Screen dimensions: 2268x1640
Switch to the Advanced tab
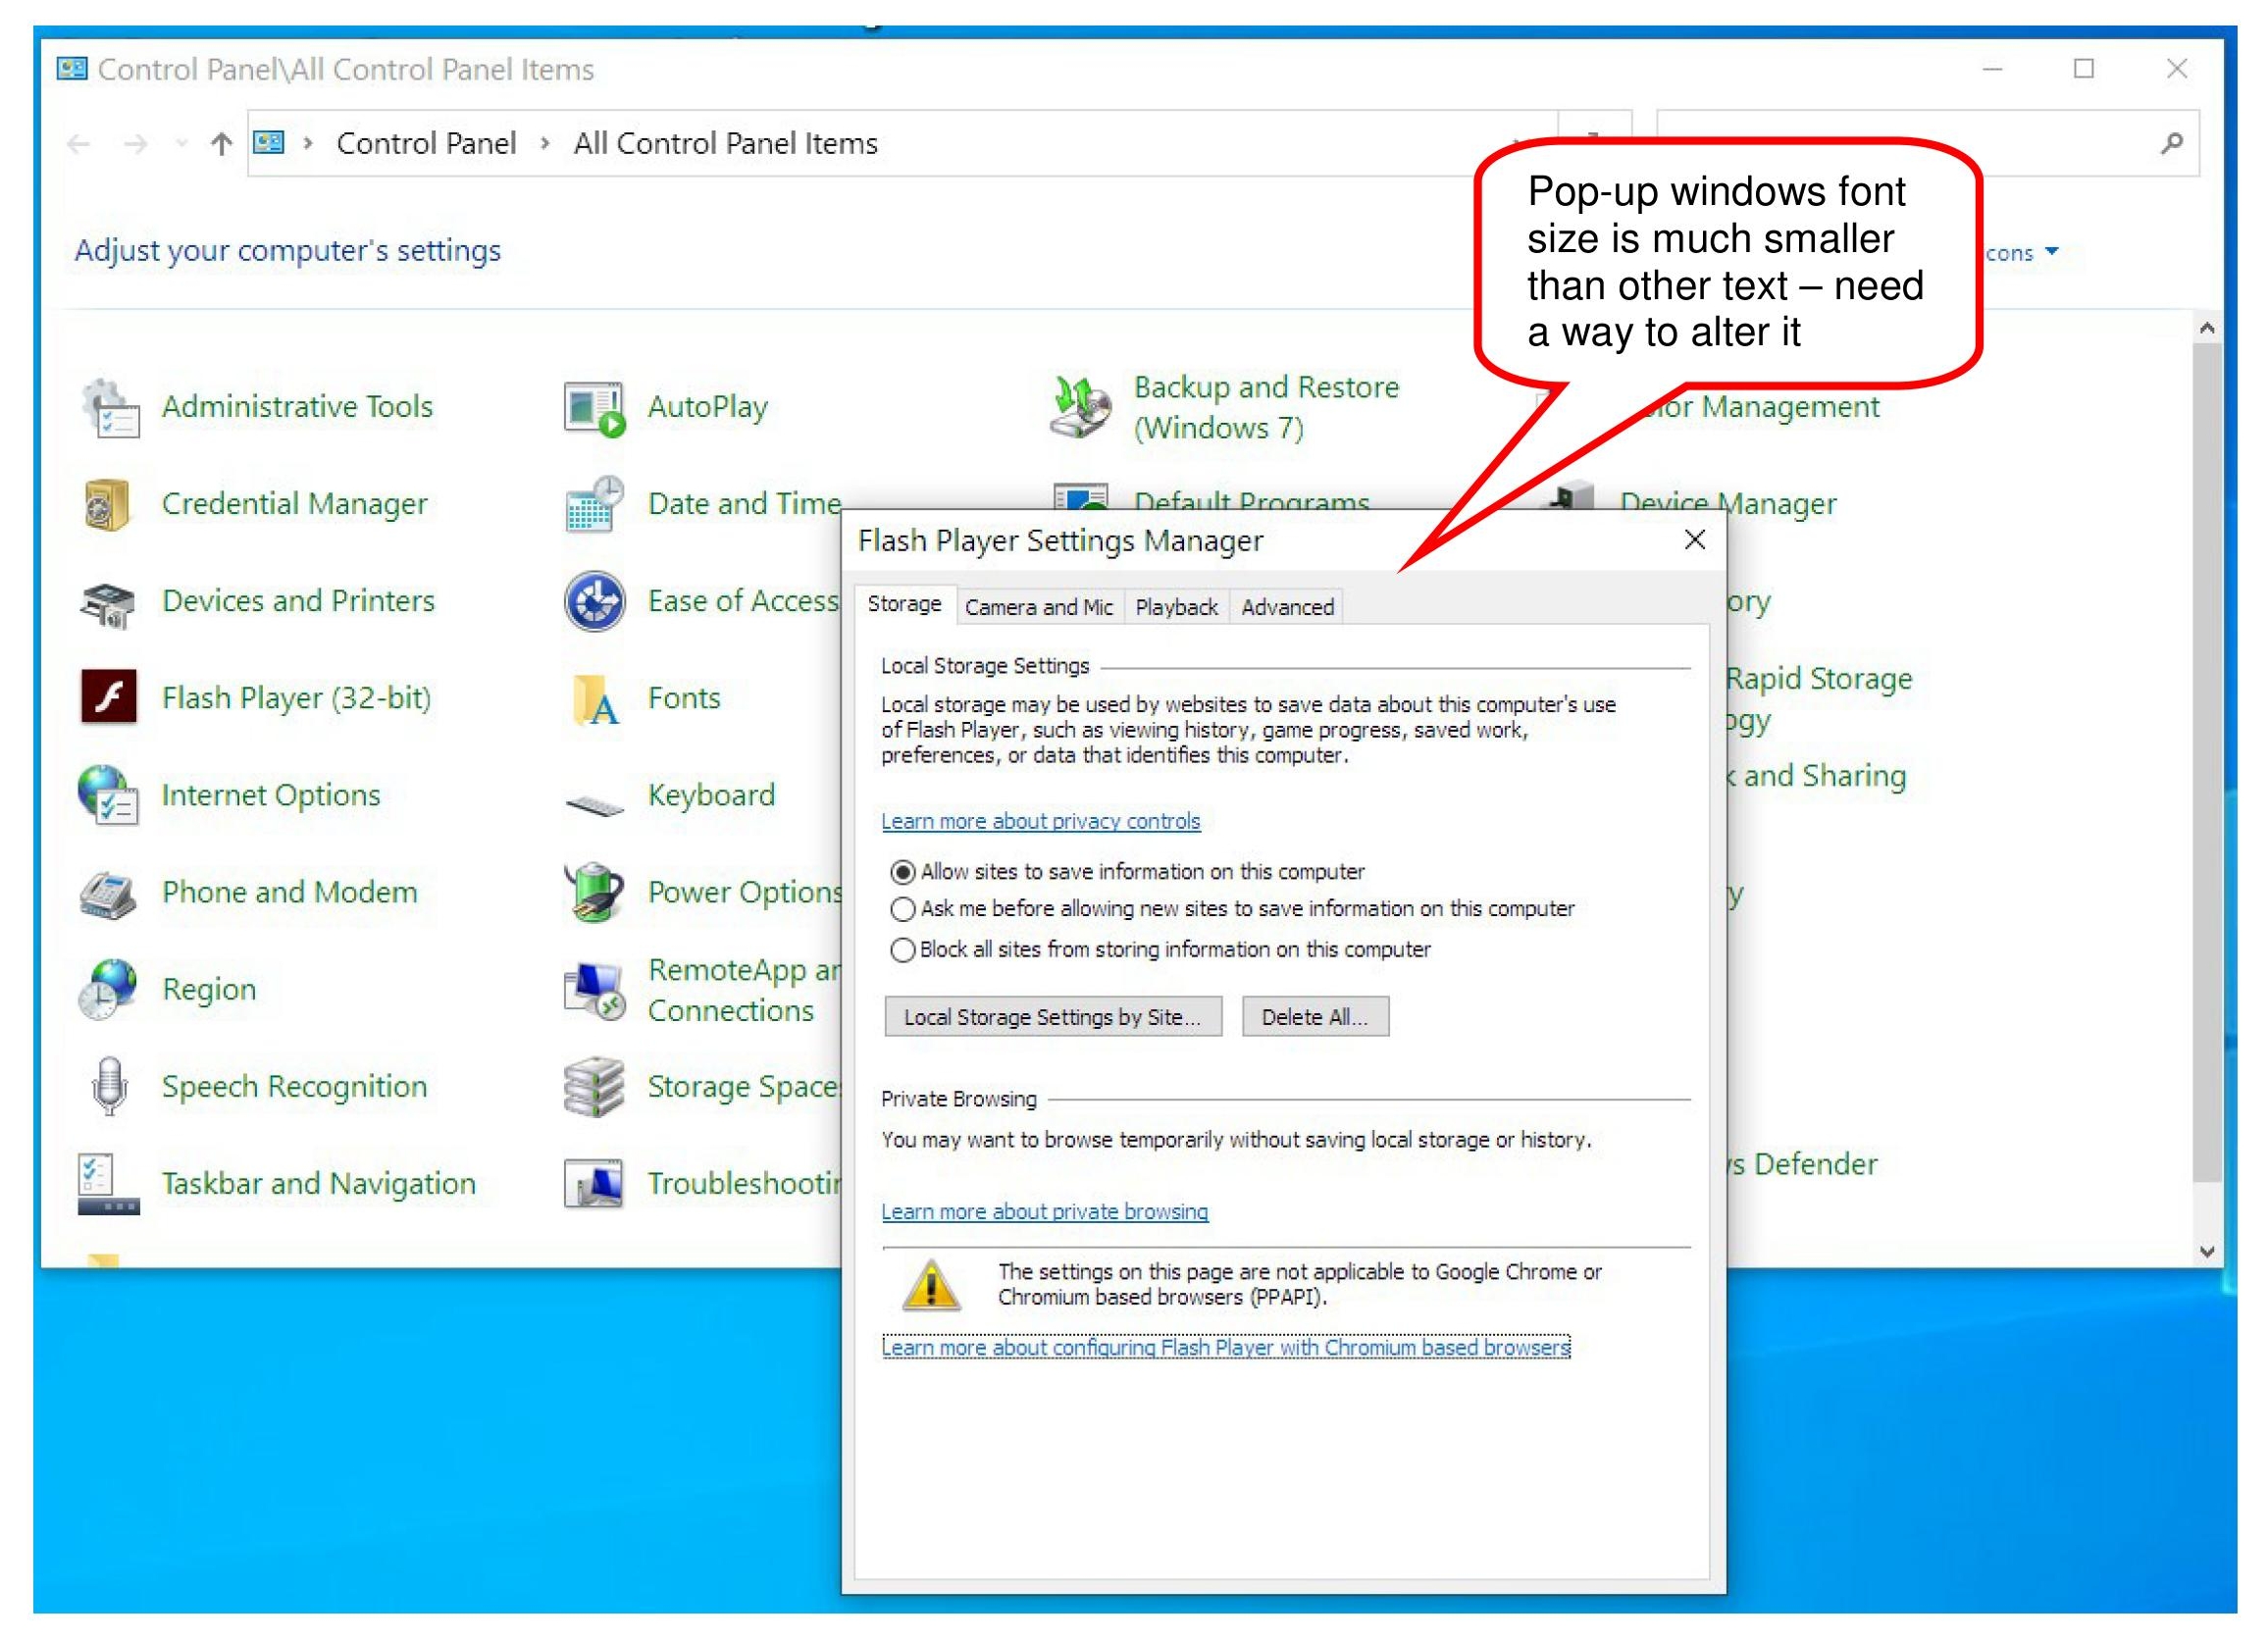coord(1287,607)
